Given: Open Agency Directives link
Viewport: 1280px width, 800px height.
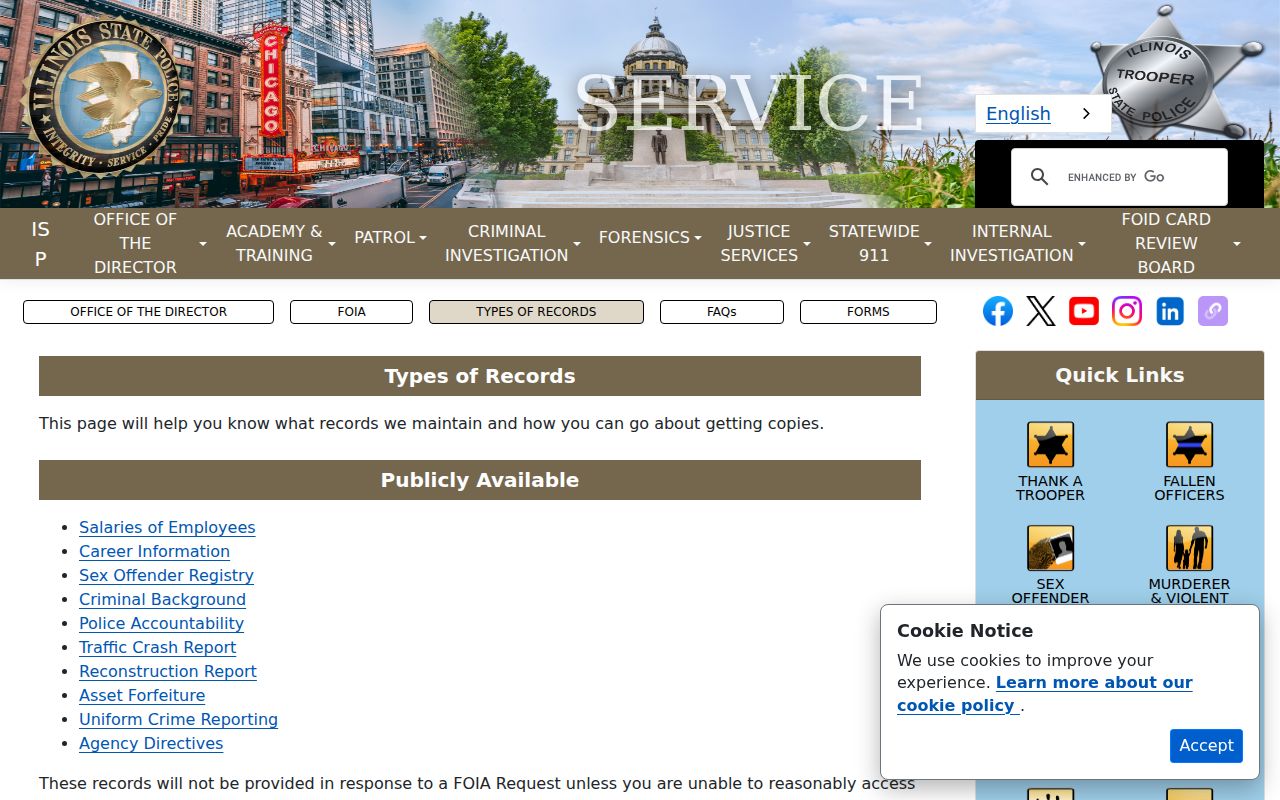Looking at the screenshot, I should click(151, 744).
